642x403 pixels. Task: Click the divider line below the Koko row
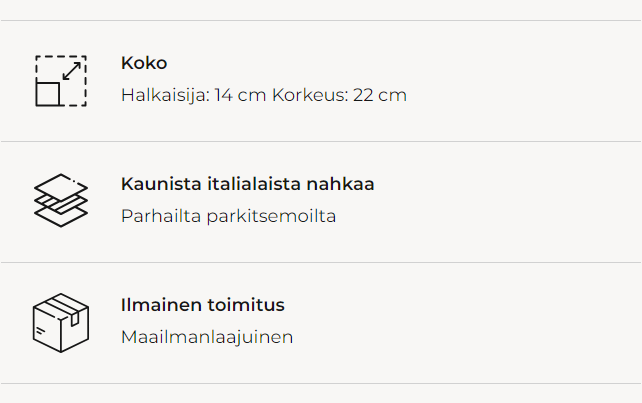(x=321, y=142)
